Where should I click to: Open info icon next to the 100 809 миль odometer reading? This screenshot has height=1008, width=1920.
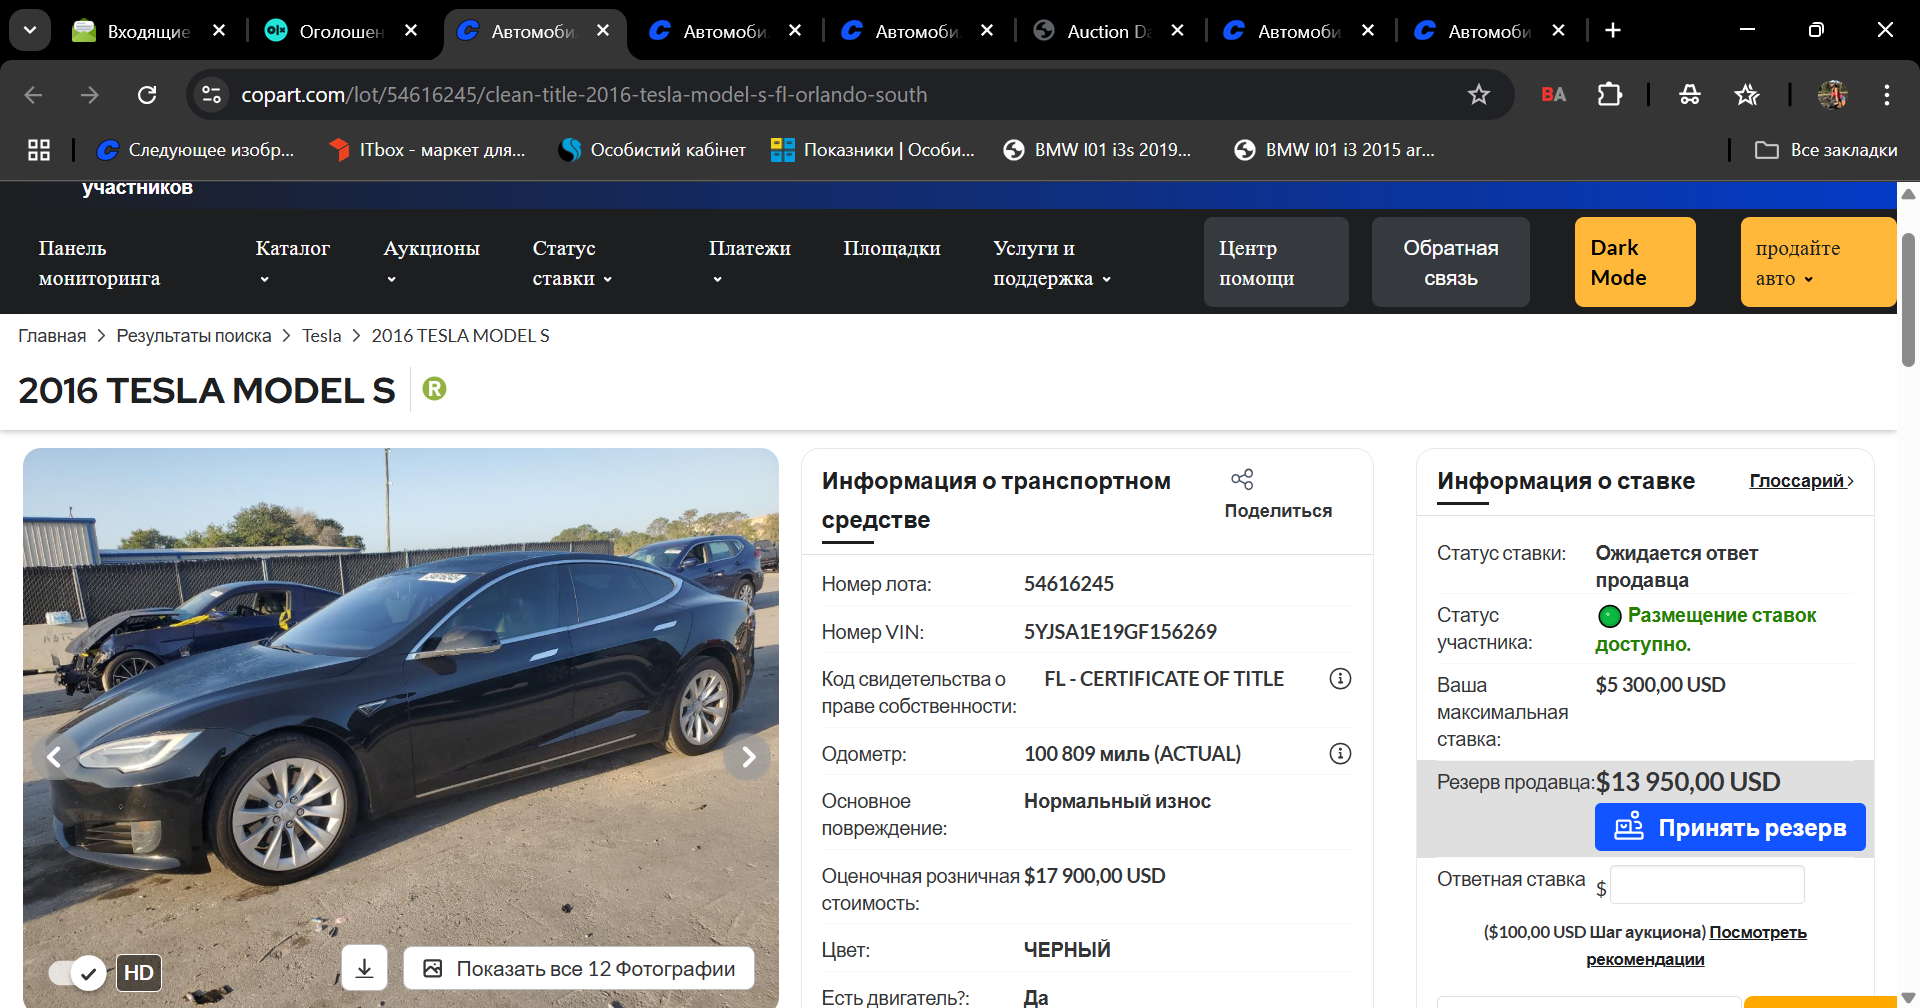[x=1340, y=754]
